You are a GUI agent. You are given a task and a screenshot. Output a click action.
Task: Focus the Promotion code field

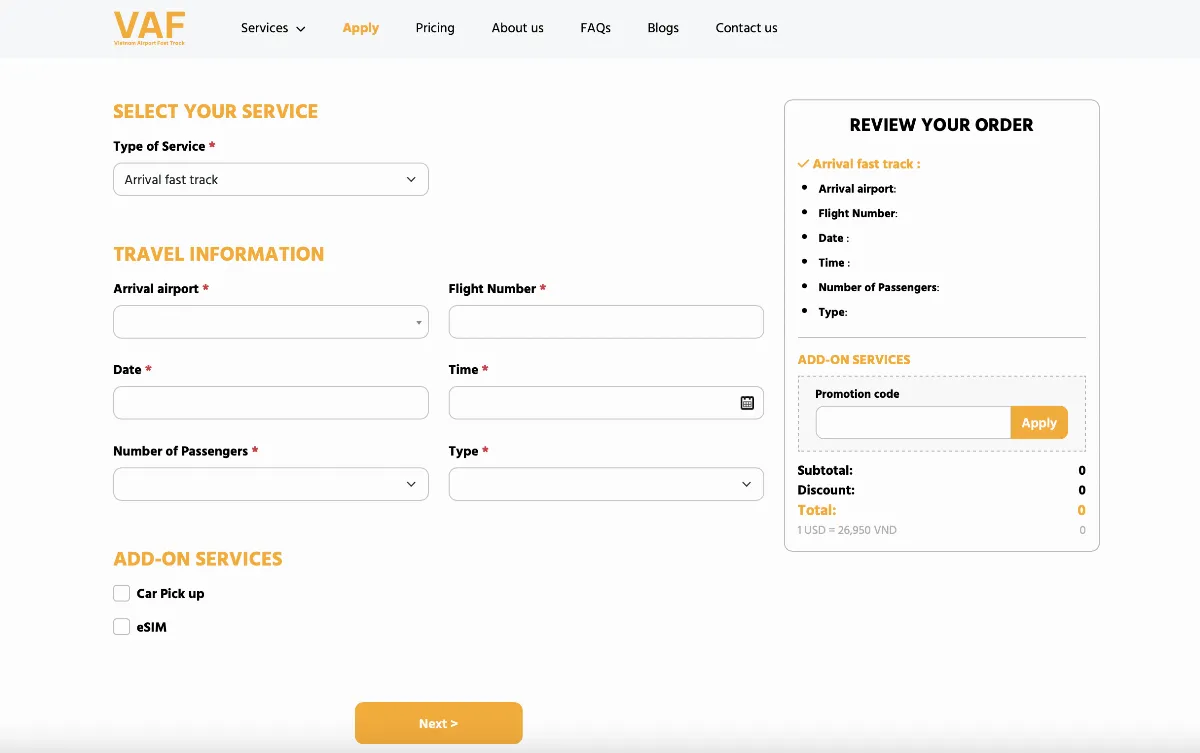tap(913, 423)
